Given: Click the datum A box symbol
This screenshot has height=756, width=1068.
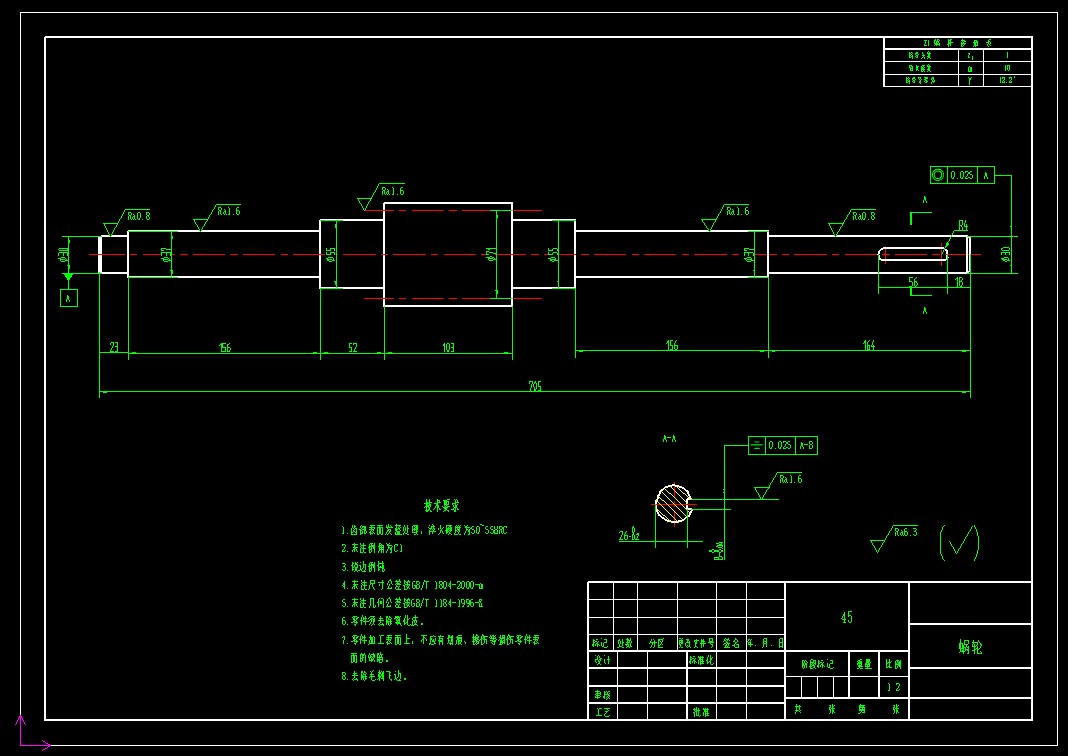Looking at the screenshot, I should coord(69,298).
